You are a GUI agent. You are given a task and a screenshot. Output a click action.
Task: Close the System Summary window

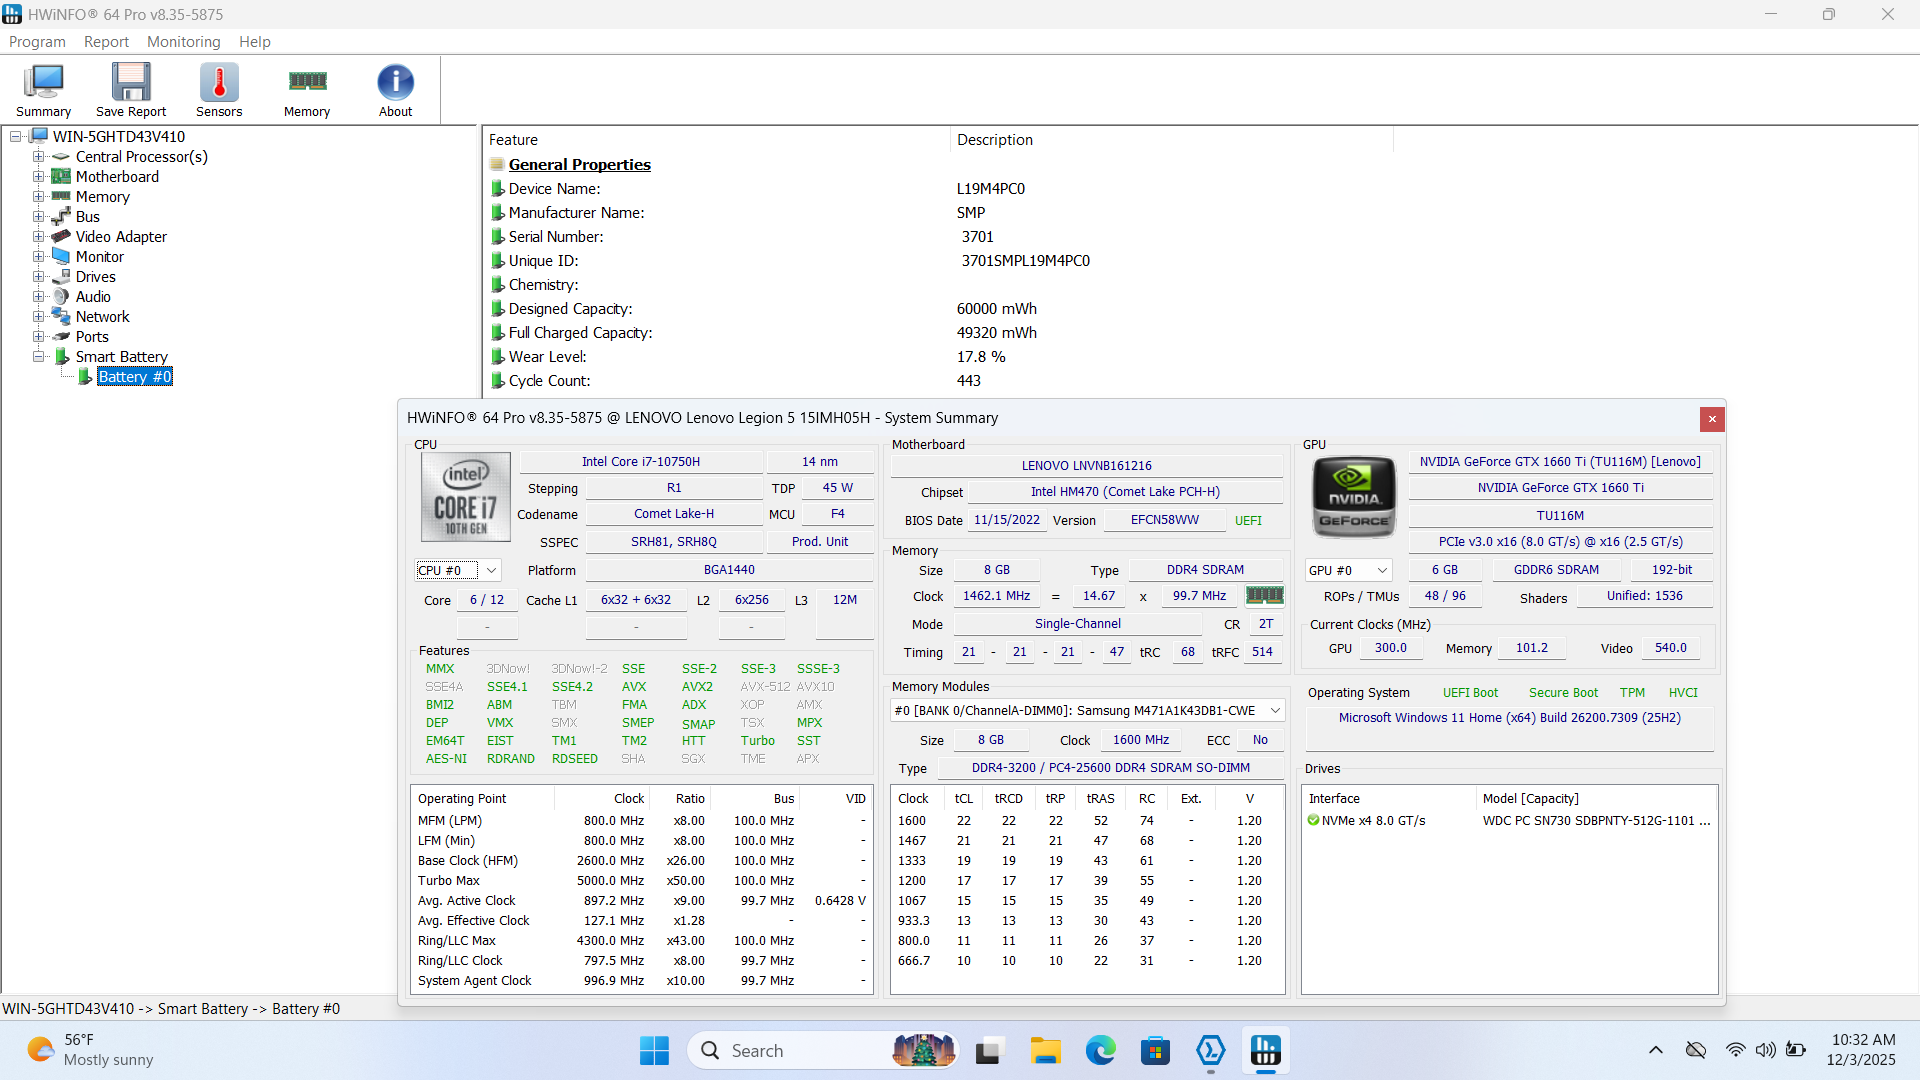click(x=1712, y=419)
